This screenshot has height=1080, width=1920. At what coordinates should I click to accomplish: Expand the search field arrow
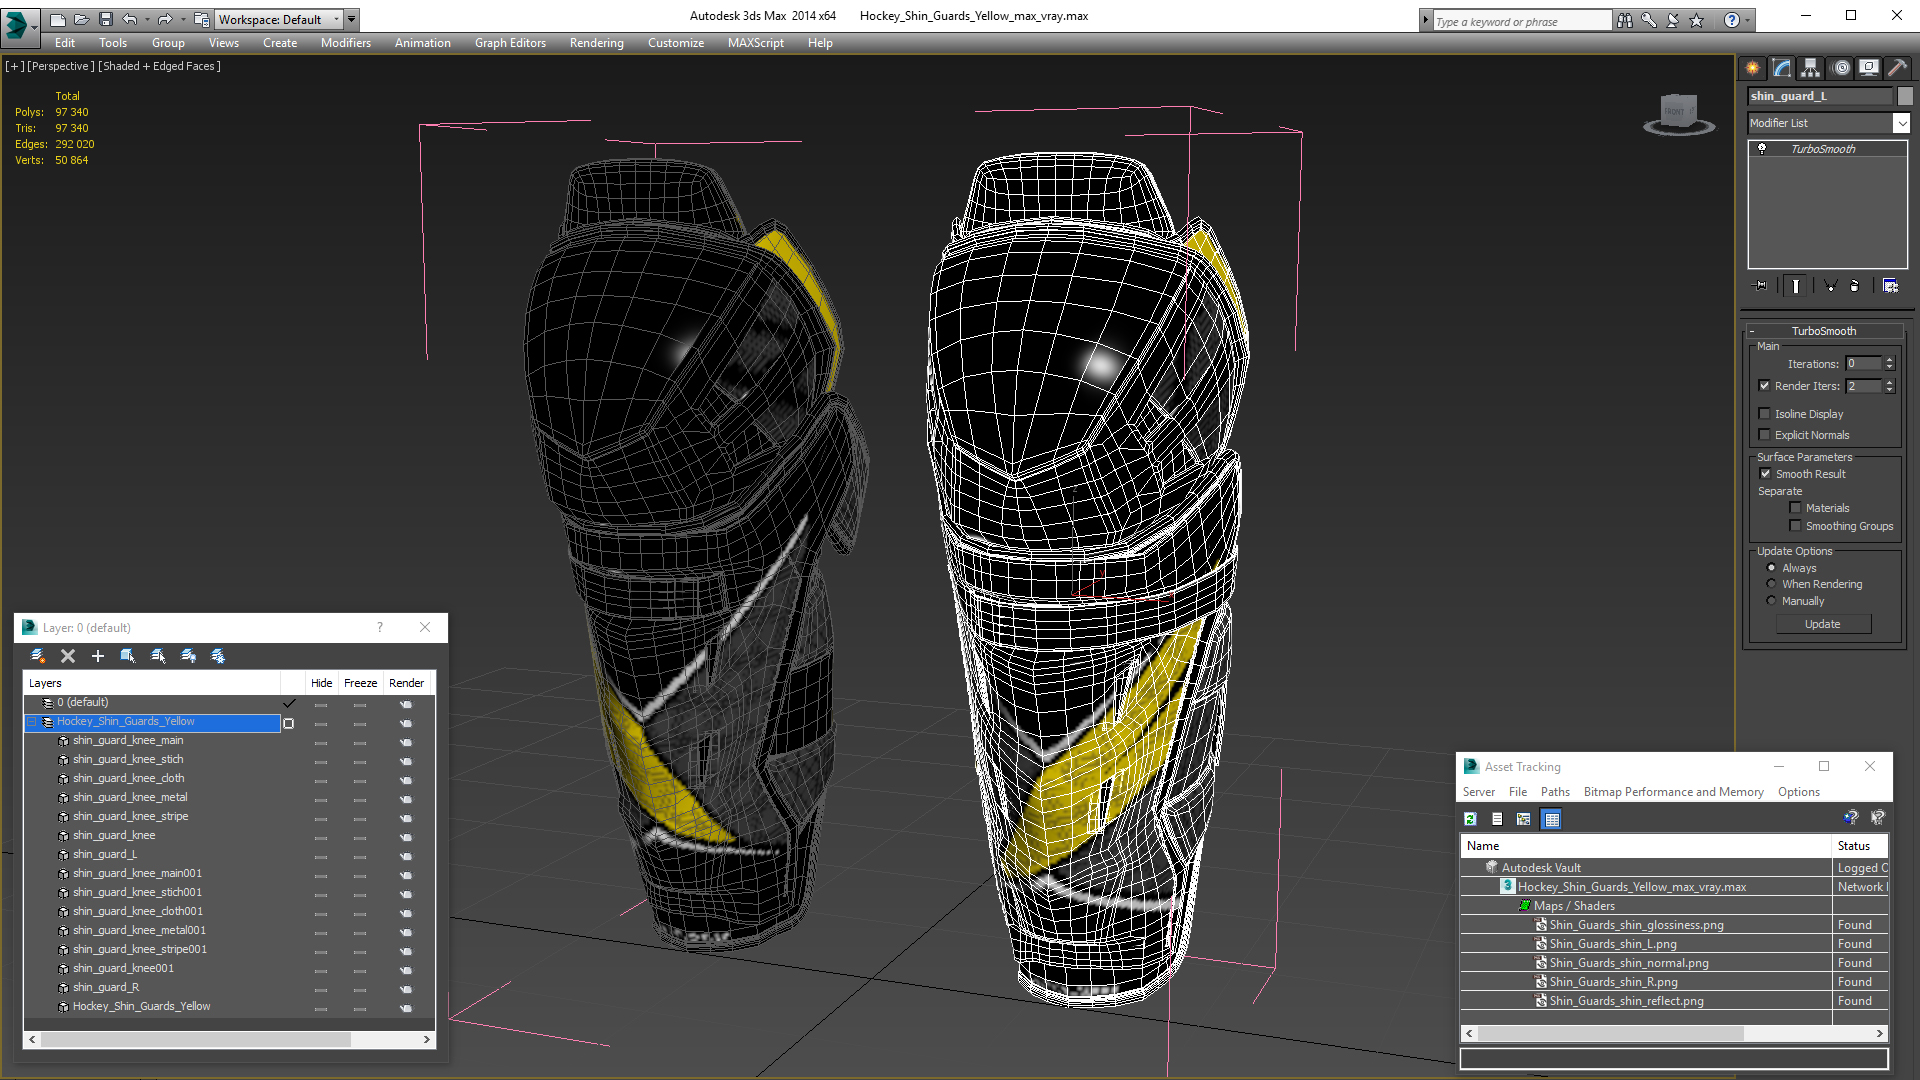click(x=1425, y=20)
